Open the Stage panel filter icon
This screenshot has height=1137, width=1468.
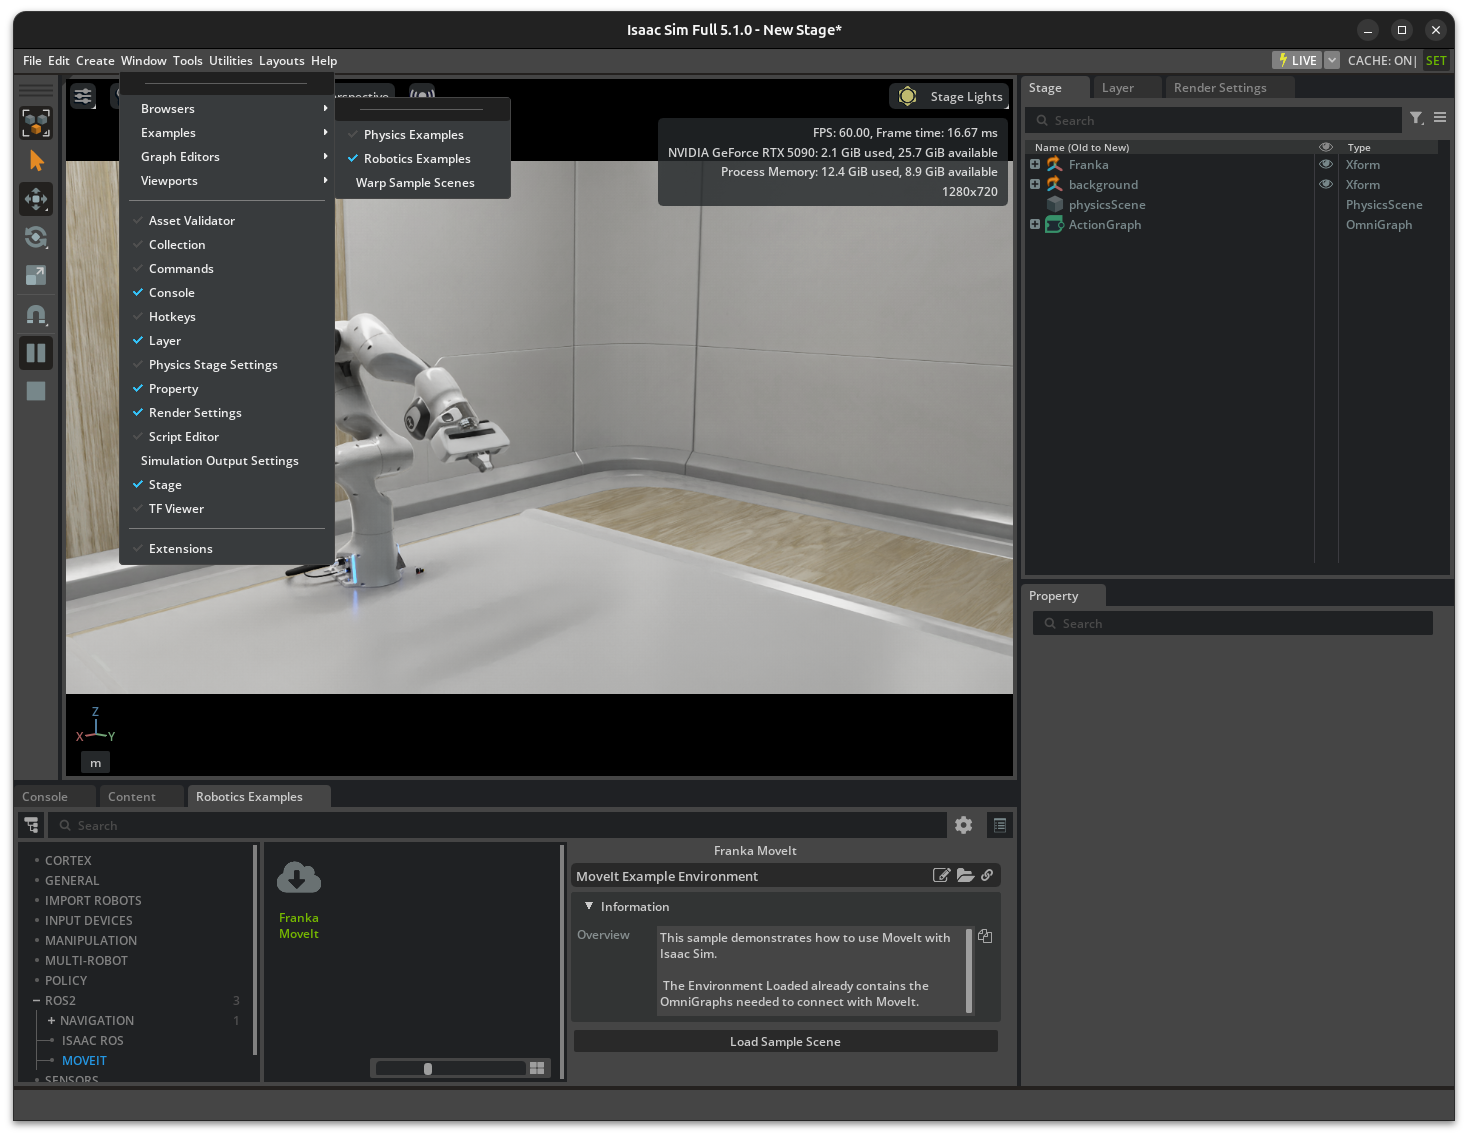coord(1416,119)
